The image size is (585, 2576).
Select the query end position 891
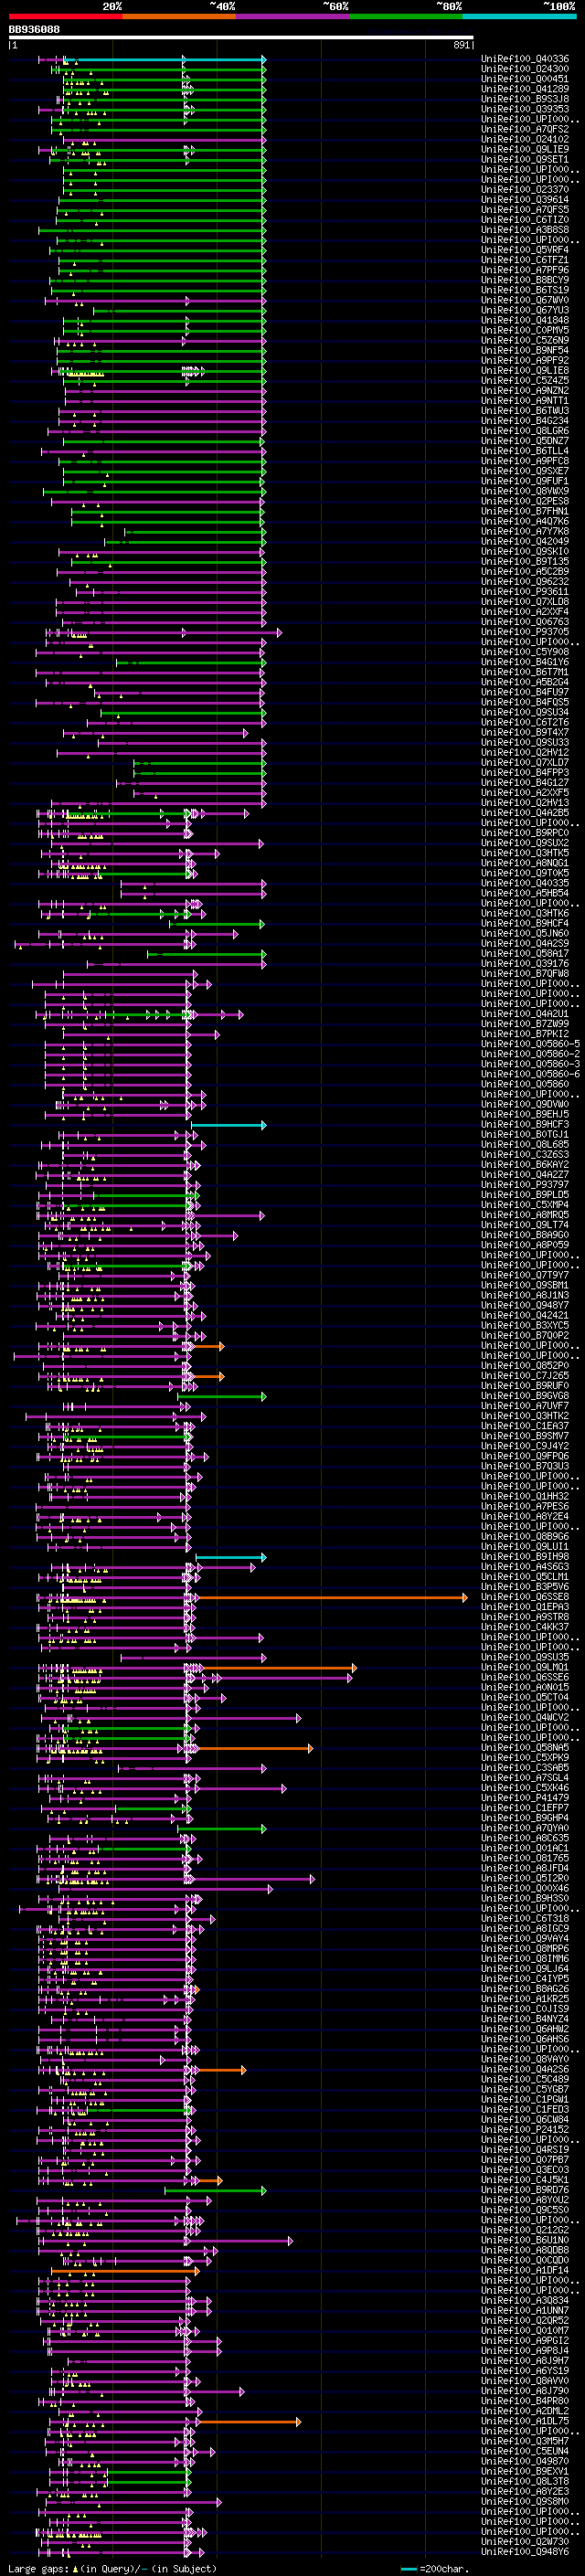point(461,45)
